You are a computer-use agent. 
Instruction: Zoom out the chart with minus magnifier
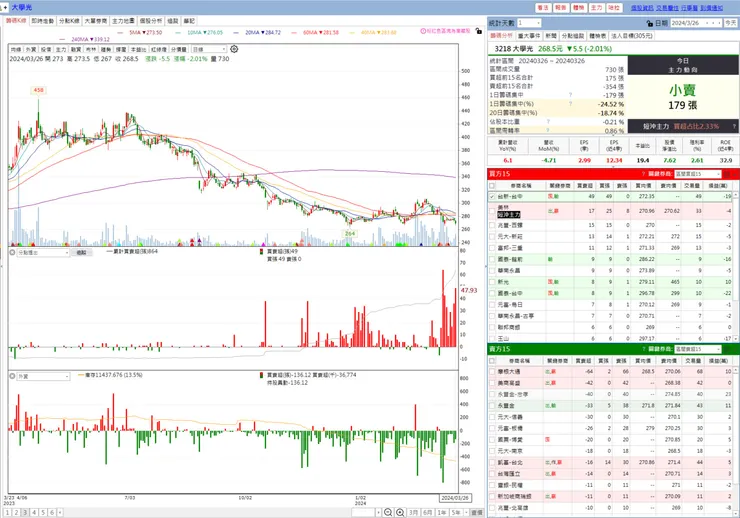[388, 512]
